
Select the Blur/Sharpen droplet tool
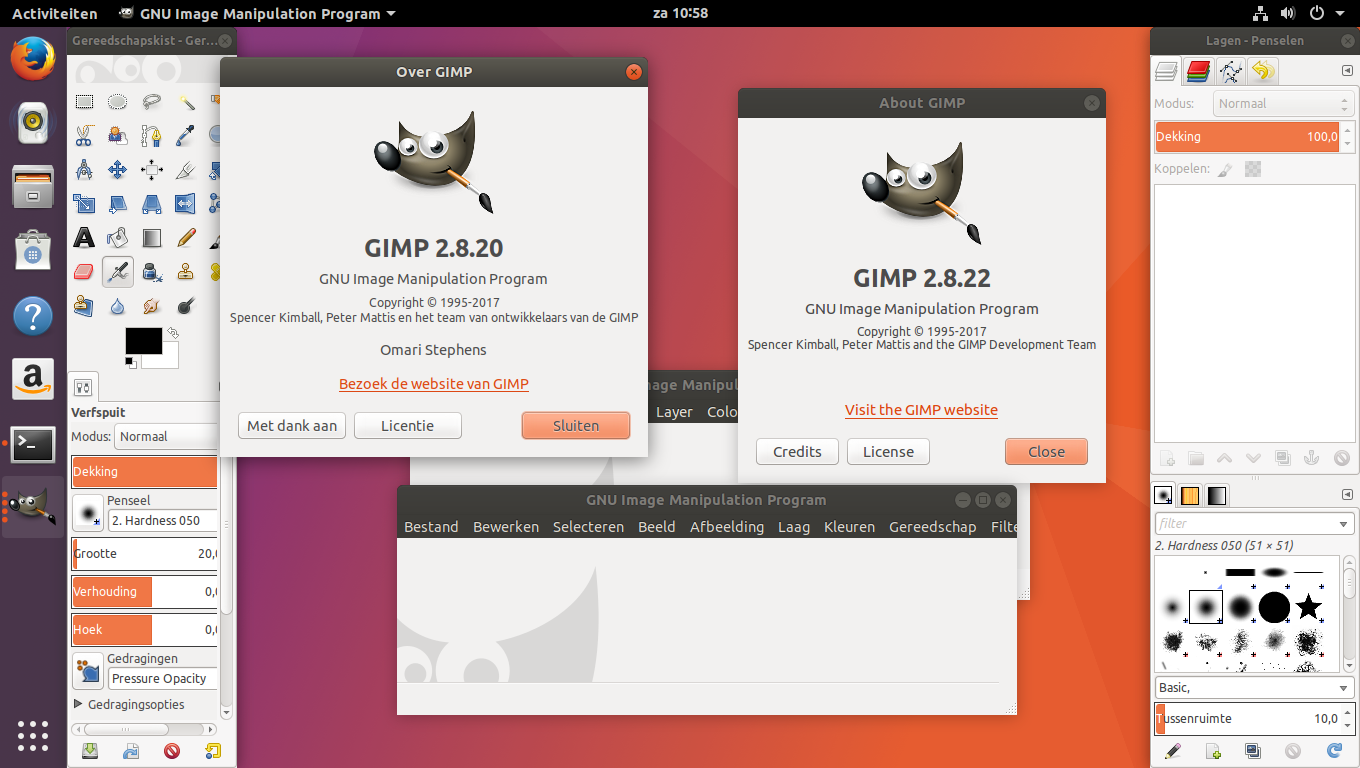(x=118, y=305)
